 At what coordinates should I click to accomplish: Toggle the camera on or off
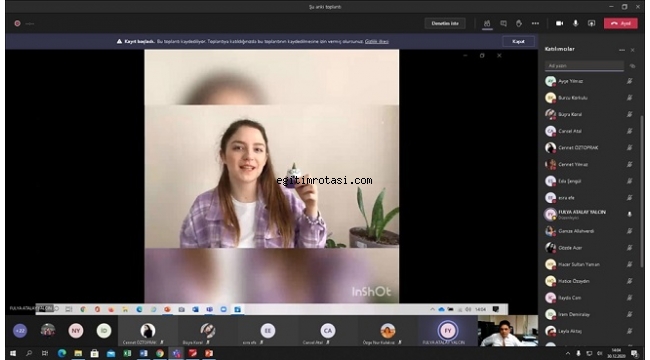pyautogui.click(x=559, y=24)
